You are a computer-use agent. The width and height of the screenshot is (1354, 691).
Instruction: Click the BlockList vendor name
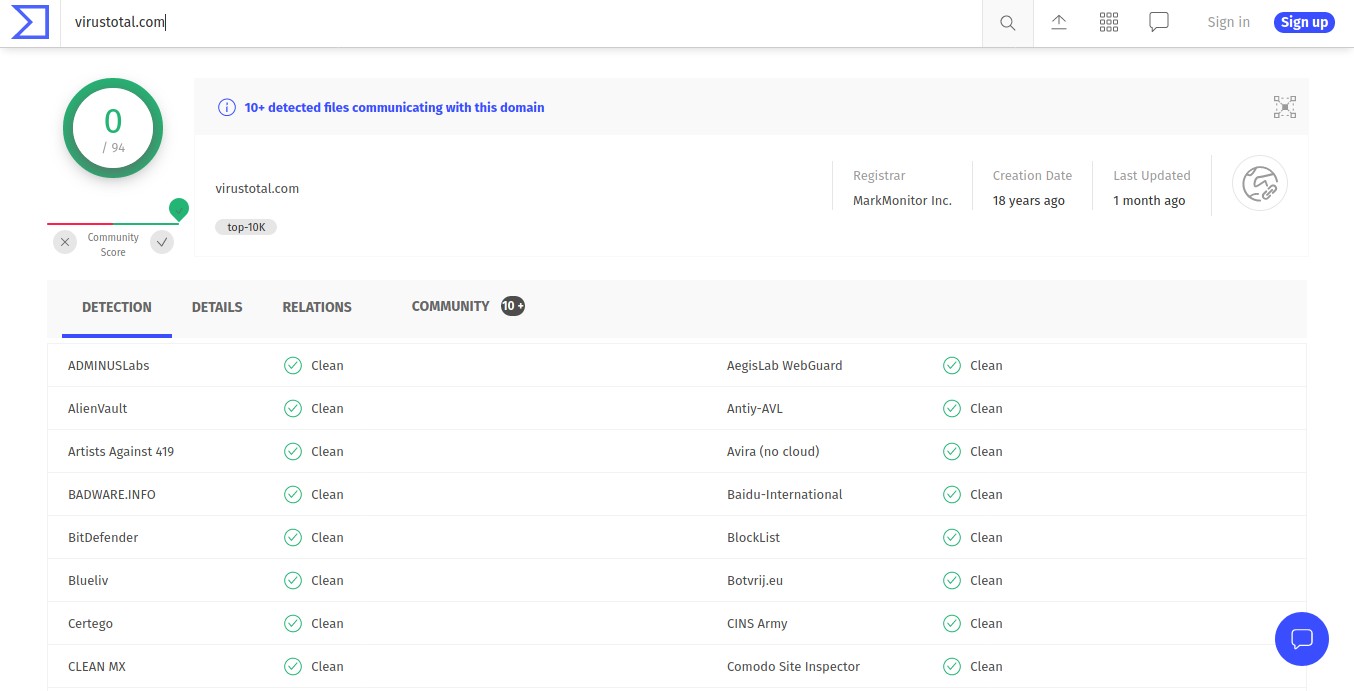(x=754, y=537)
